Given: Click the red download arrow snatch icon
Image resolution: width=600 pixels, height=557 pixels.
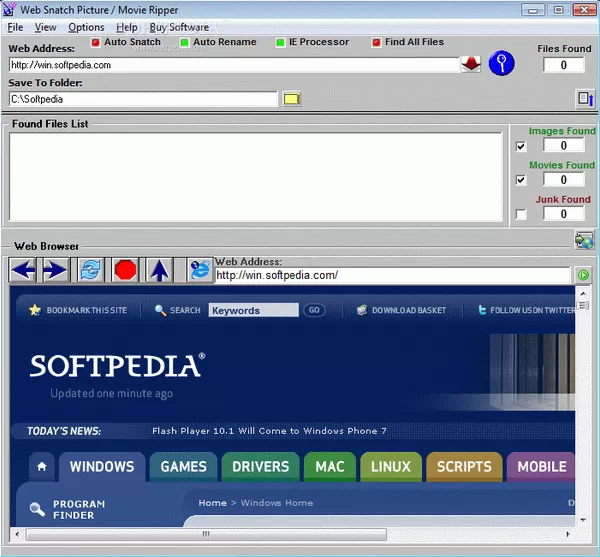Looking at the screenshot, I should click(x=471, y=64).
